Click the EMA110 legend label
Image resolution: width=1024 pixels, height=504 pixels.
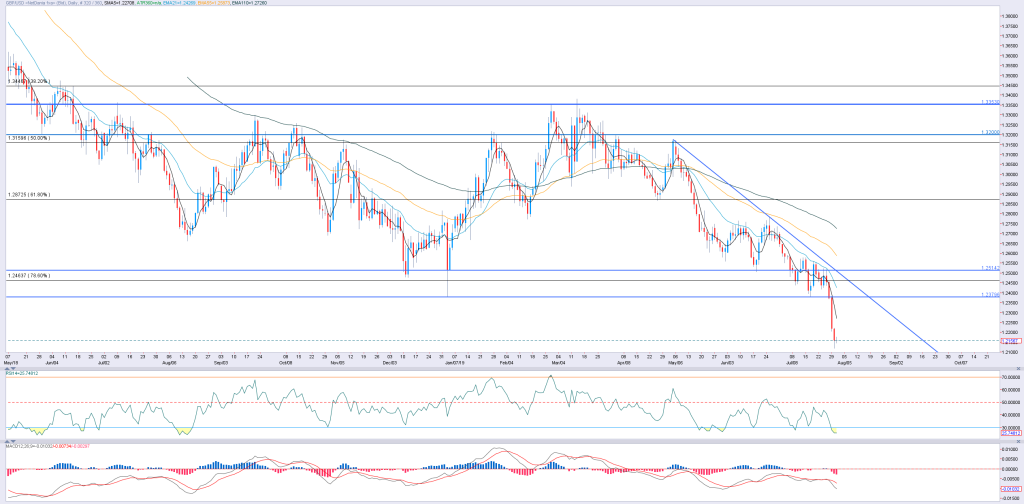[249, 3]
